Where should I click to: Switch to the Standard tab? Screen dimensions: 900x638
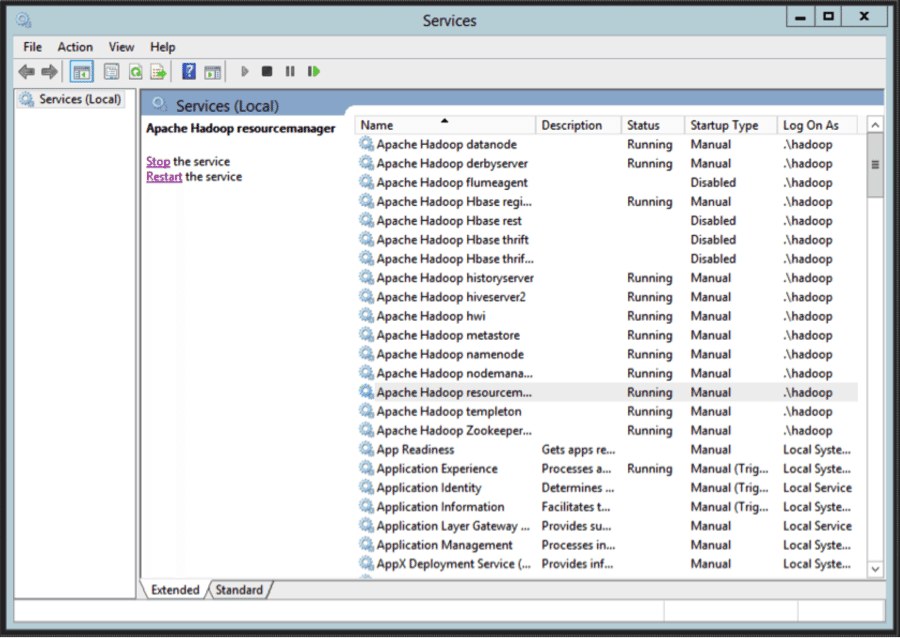[x=239, y=590]
